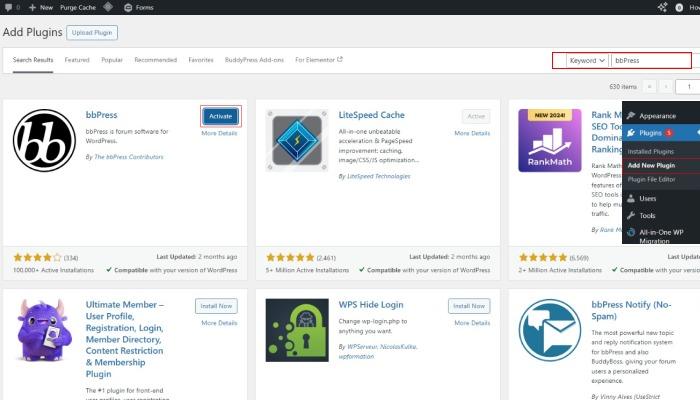
Task: Open the WPS Hide Login title link
Action: click(x=371, y=304)
